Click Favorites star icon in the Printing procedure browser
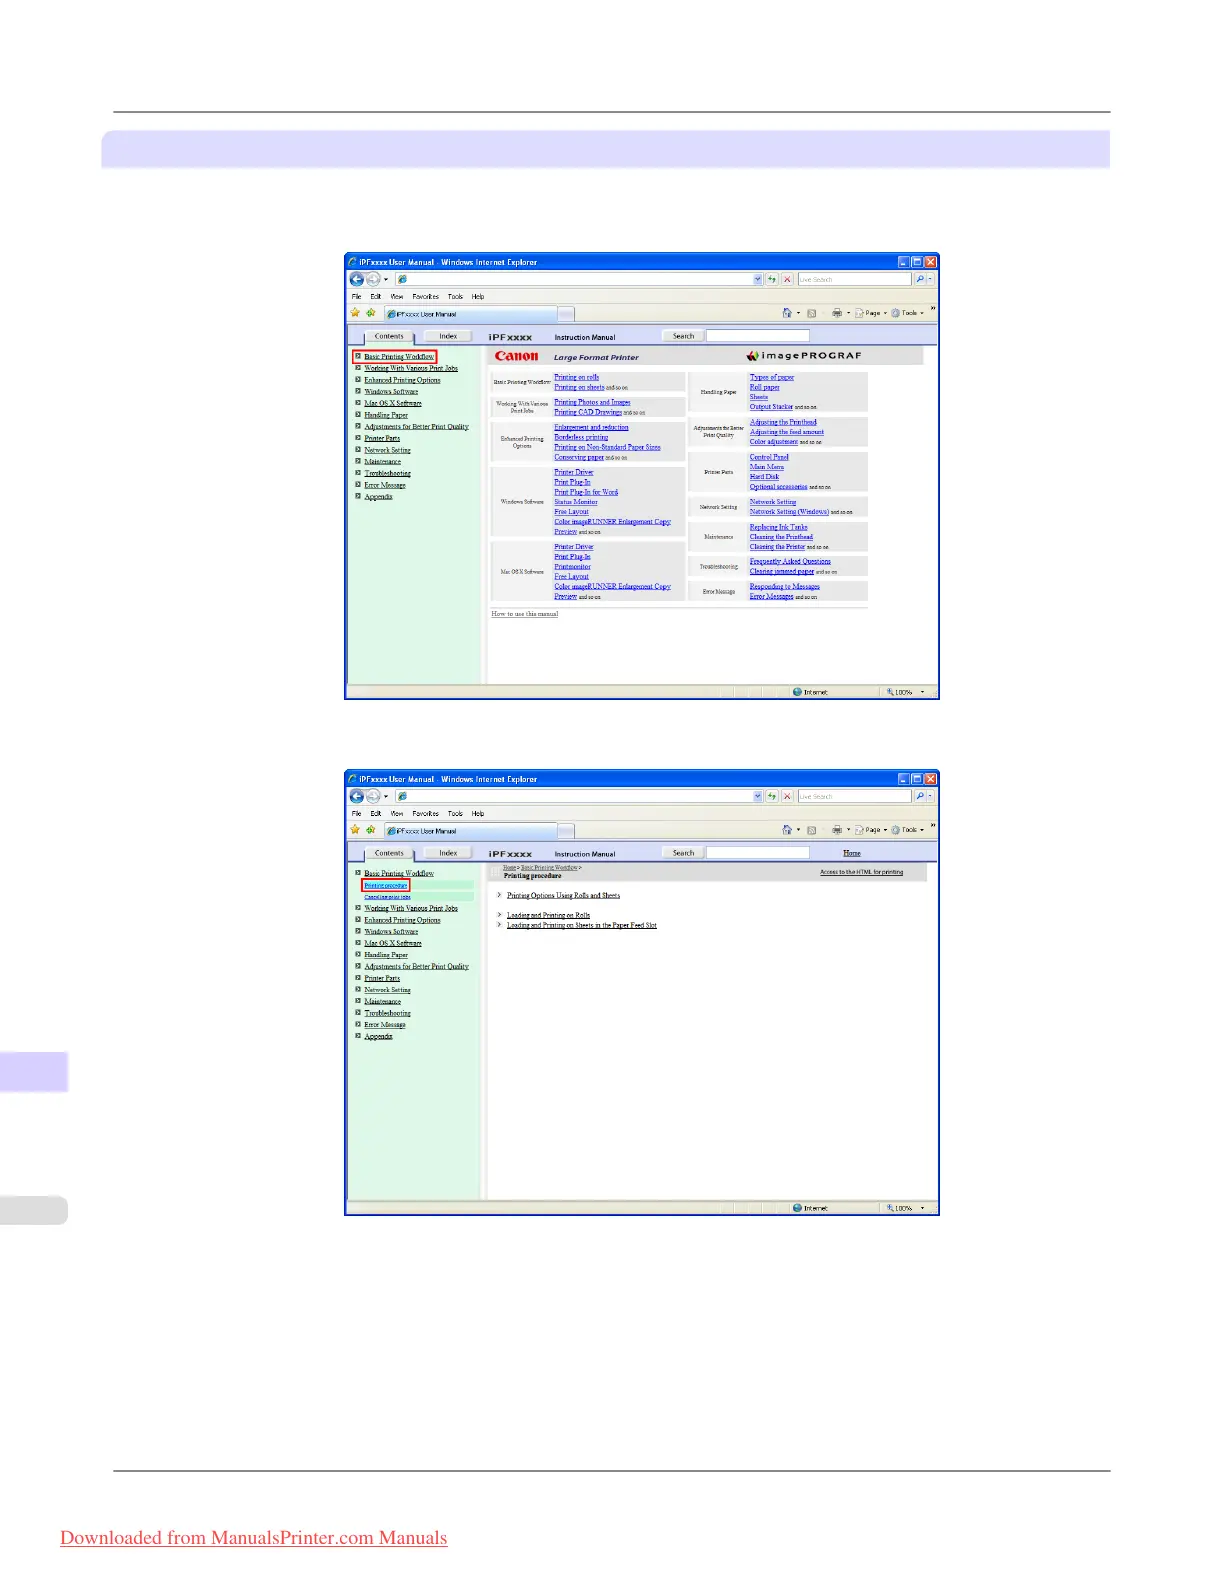Screen dimensions: 1224x1584 coord(355,830)
